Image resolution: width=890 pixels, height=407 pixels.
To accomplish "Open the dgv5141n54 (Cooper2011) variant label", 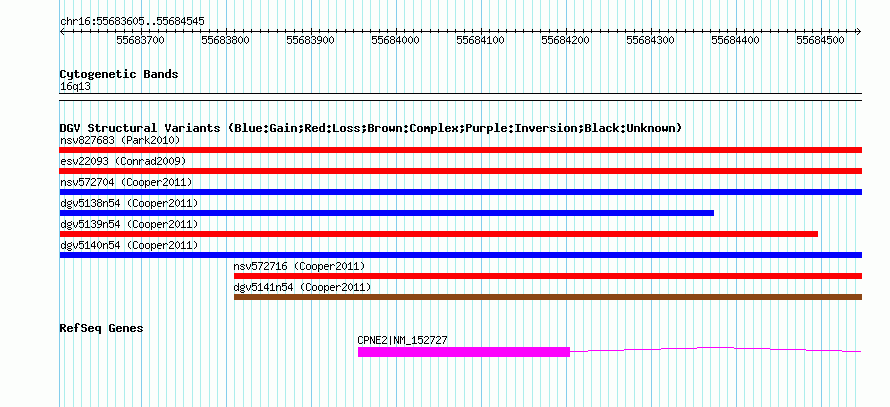I will pos(303,287).
